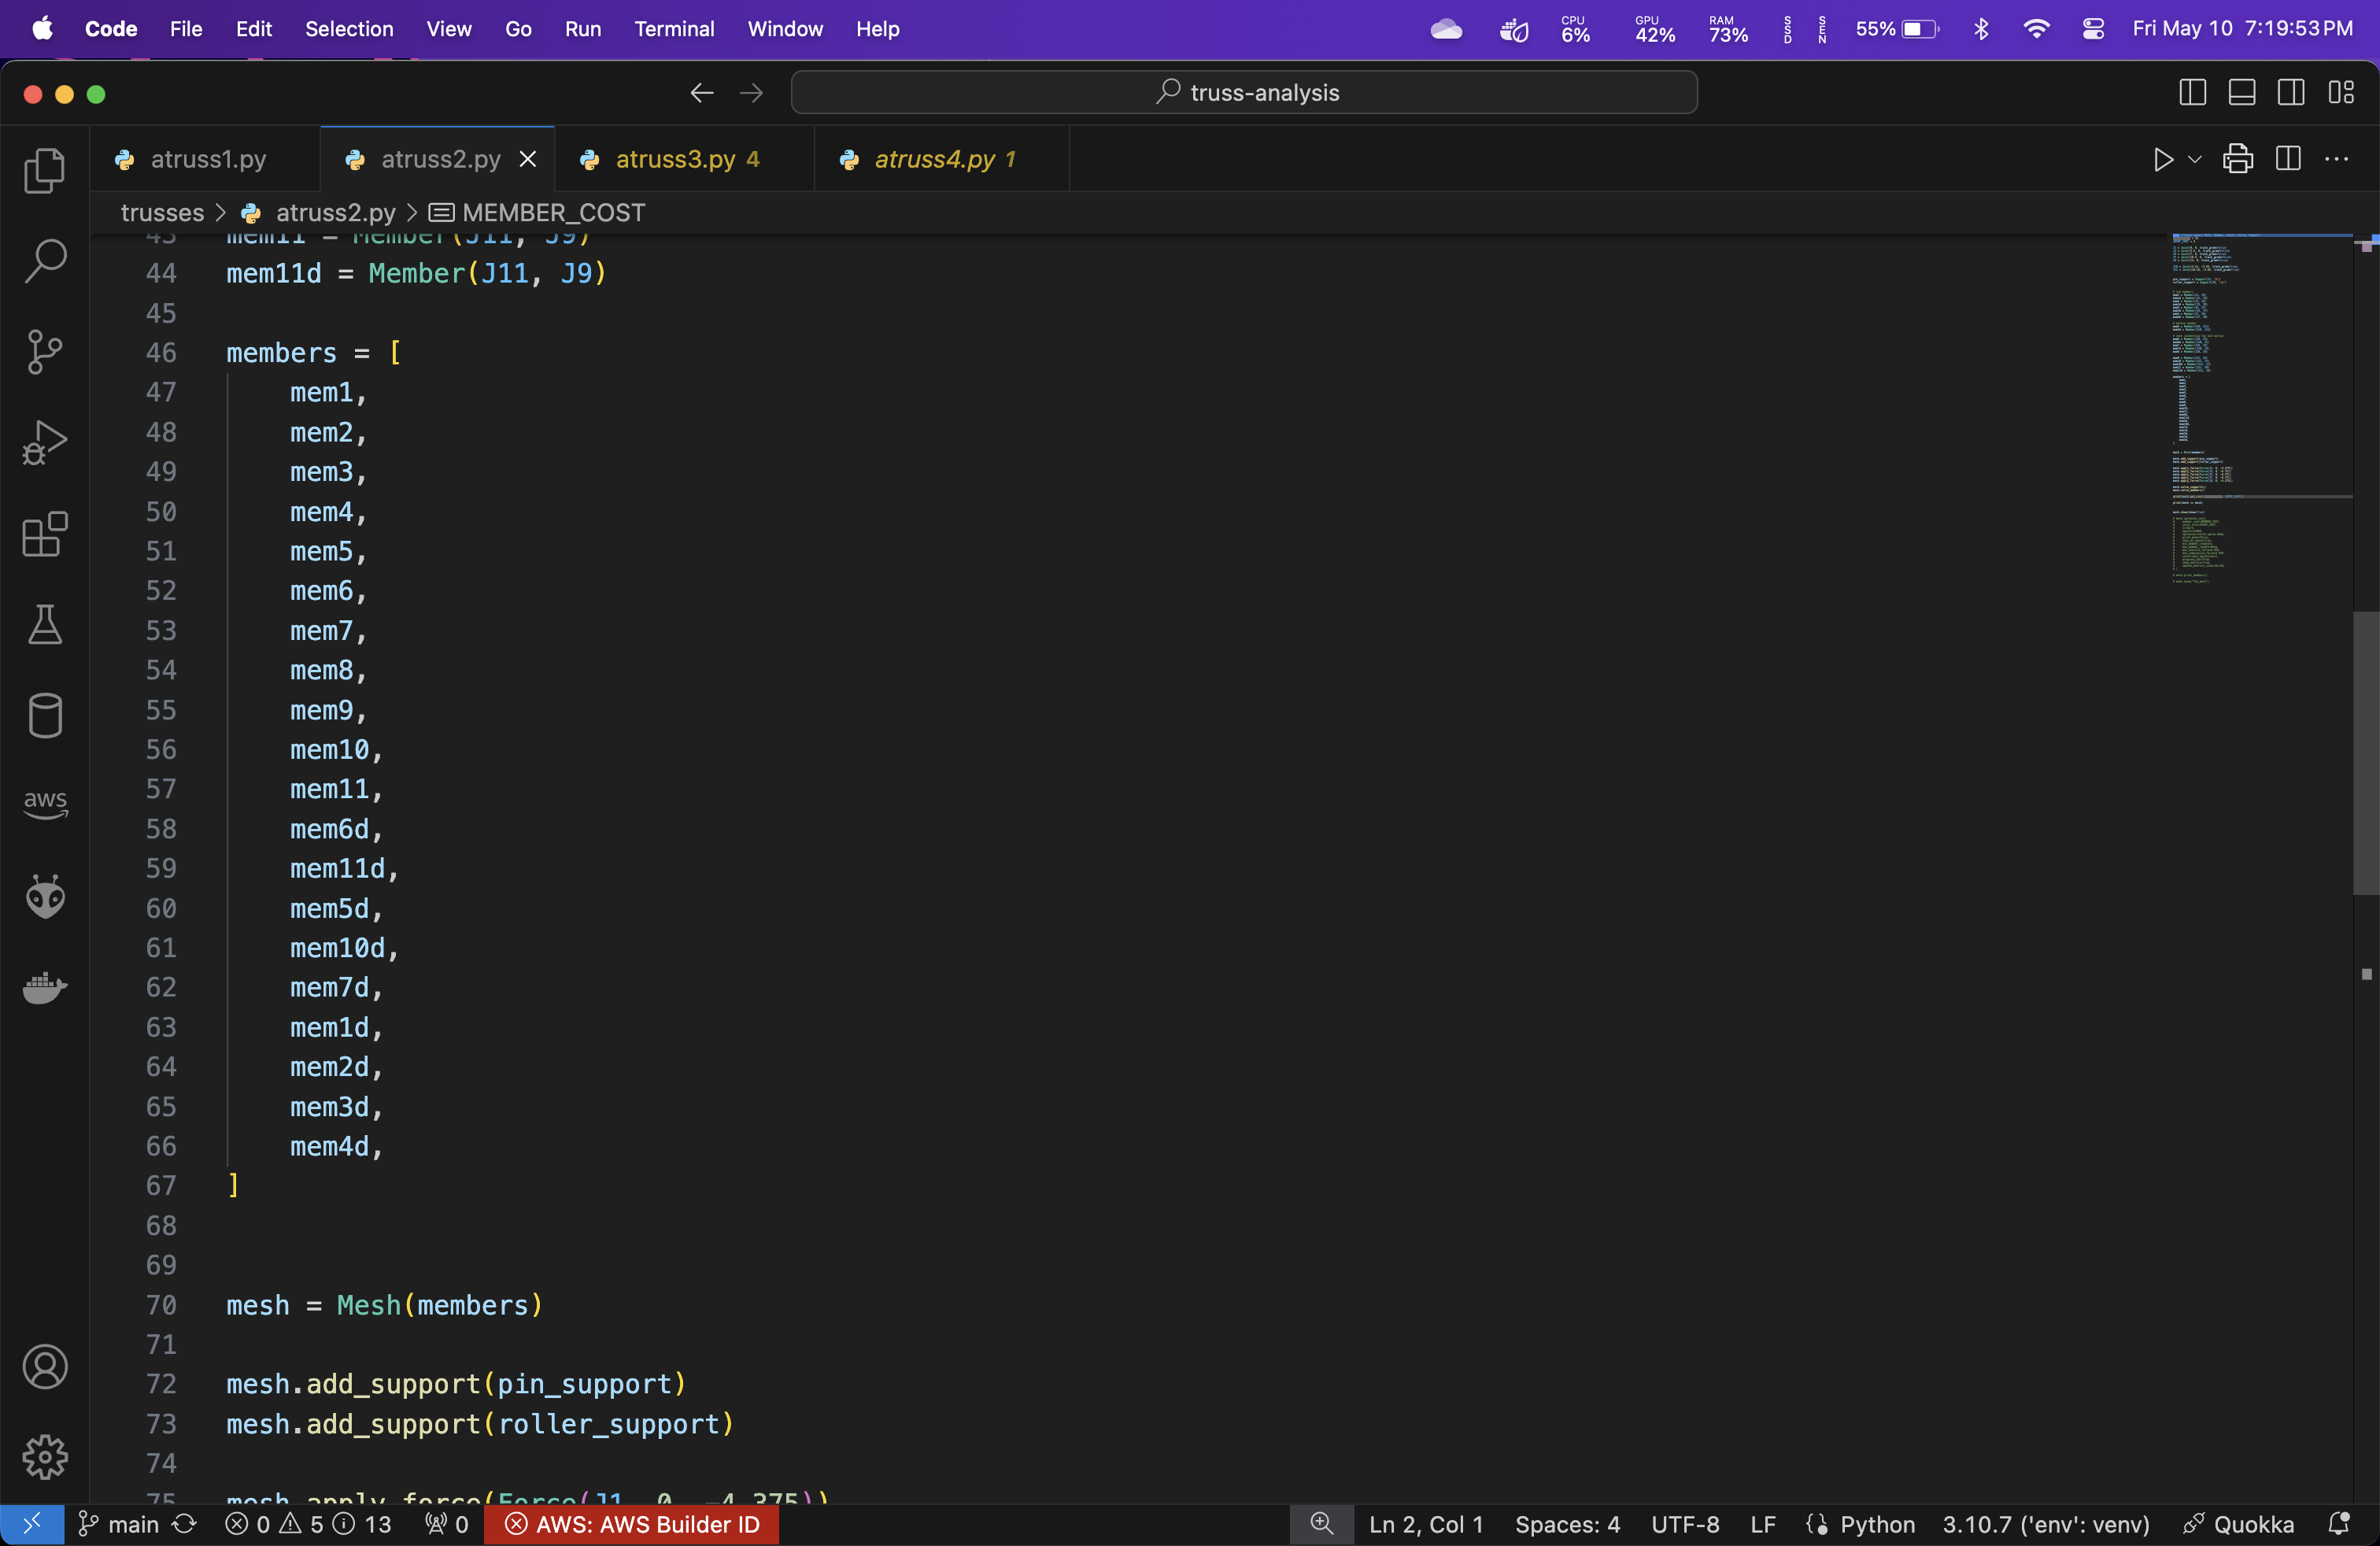Toggle the primary side bar
The width and height of the screenshot is (2380, 1546).
(x=2192, y=93)
